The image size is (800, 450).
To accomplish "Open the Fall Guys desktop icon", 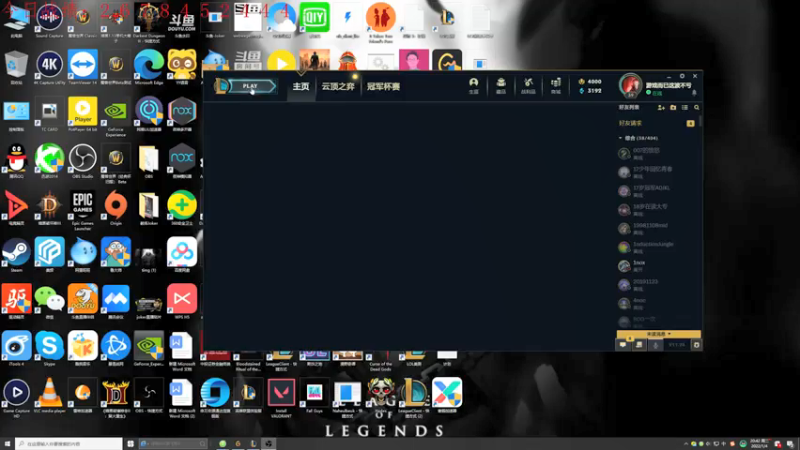I will 314,396.
